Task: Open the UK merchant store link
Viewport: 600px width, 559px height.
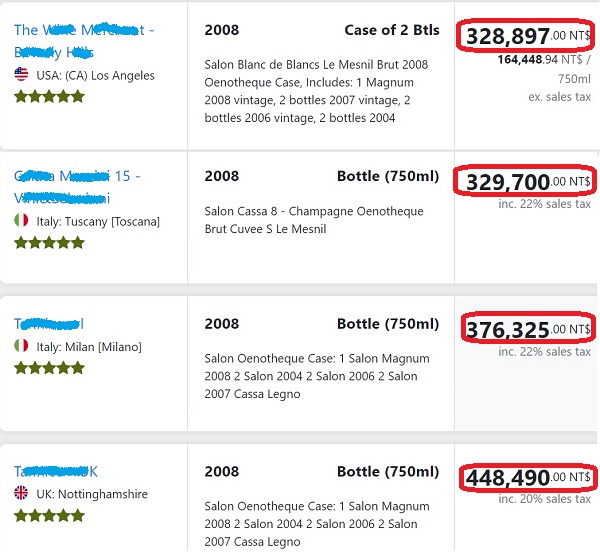Action: pos(55,471)
